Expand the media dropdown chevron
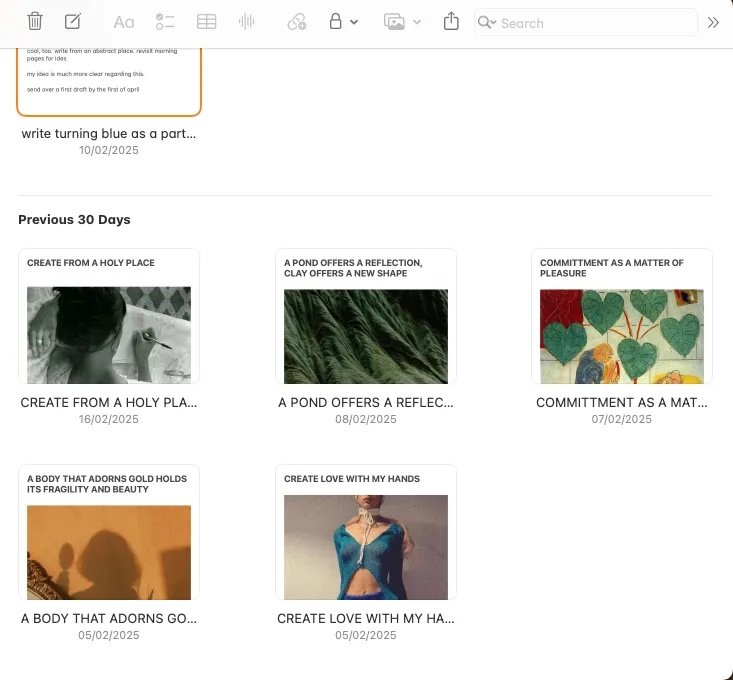Screen dimensions: 733x680 coord(417,21)
